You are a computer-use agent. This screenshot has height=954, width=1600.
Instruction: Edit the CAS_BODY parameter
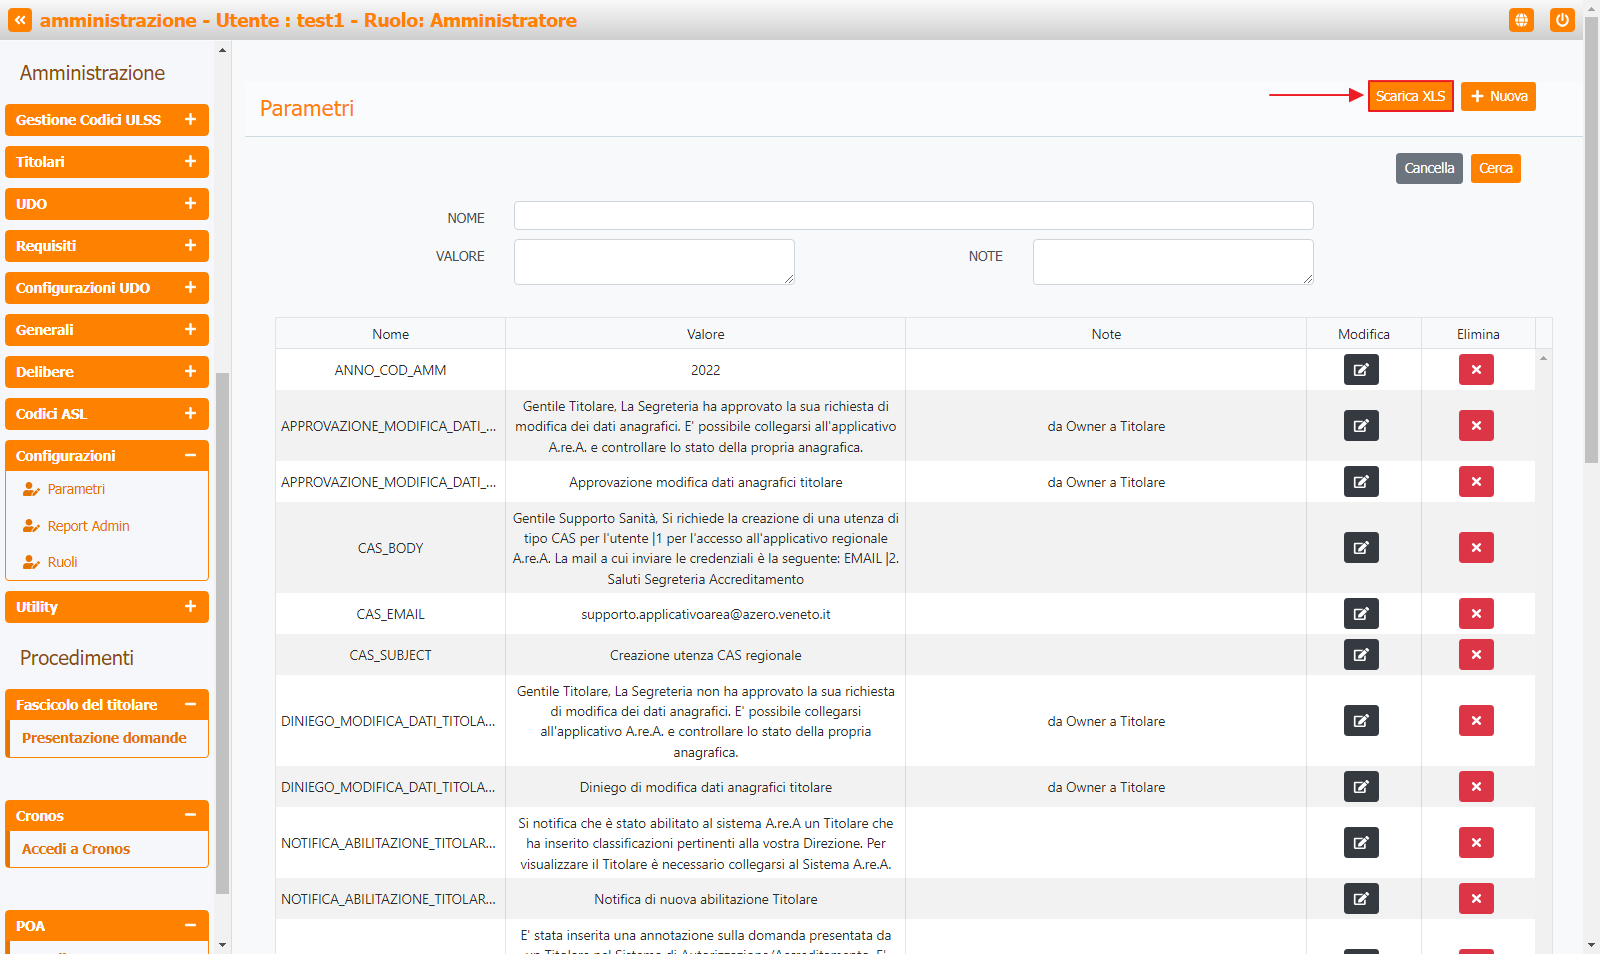point(1361,548)
